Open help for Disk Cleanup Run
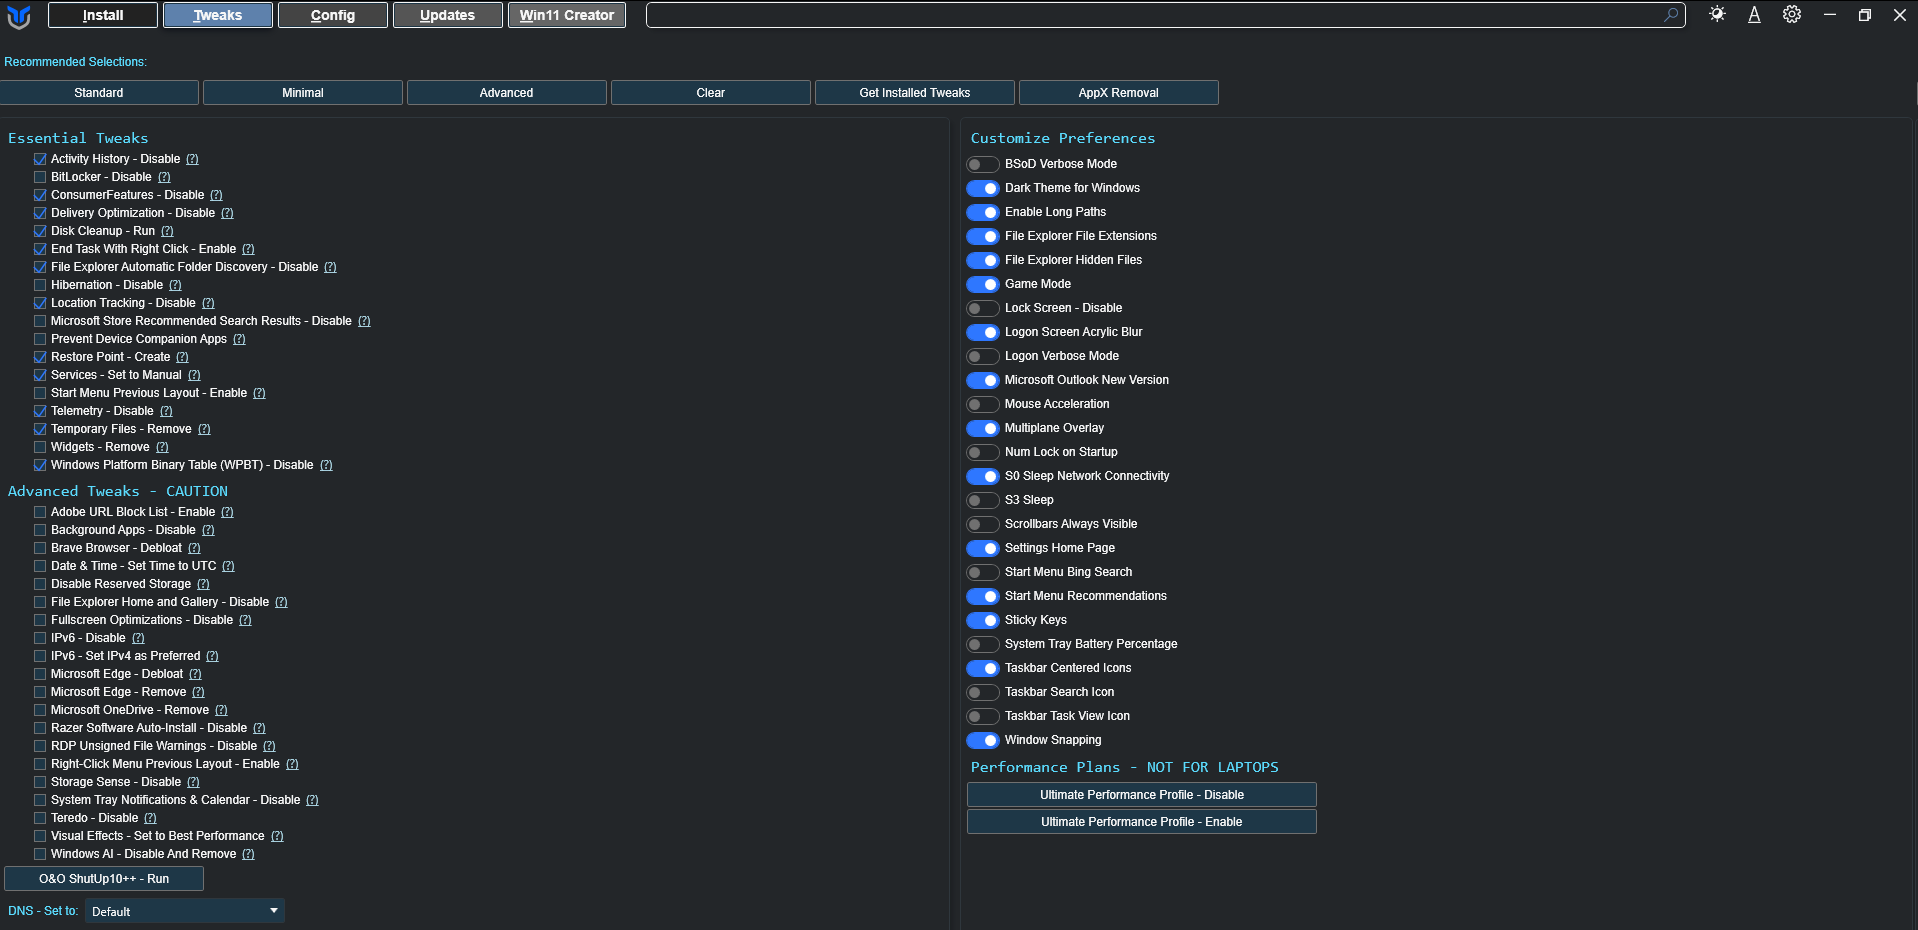 click(x=167, y=231)
